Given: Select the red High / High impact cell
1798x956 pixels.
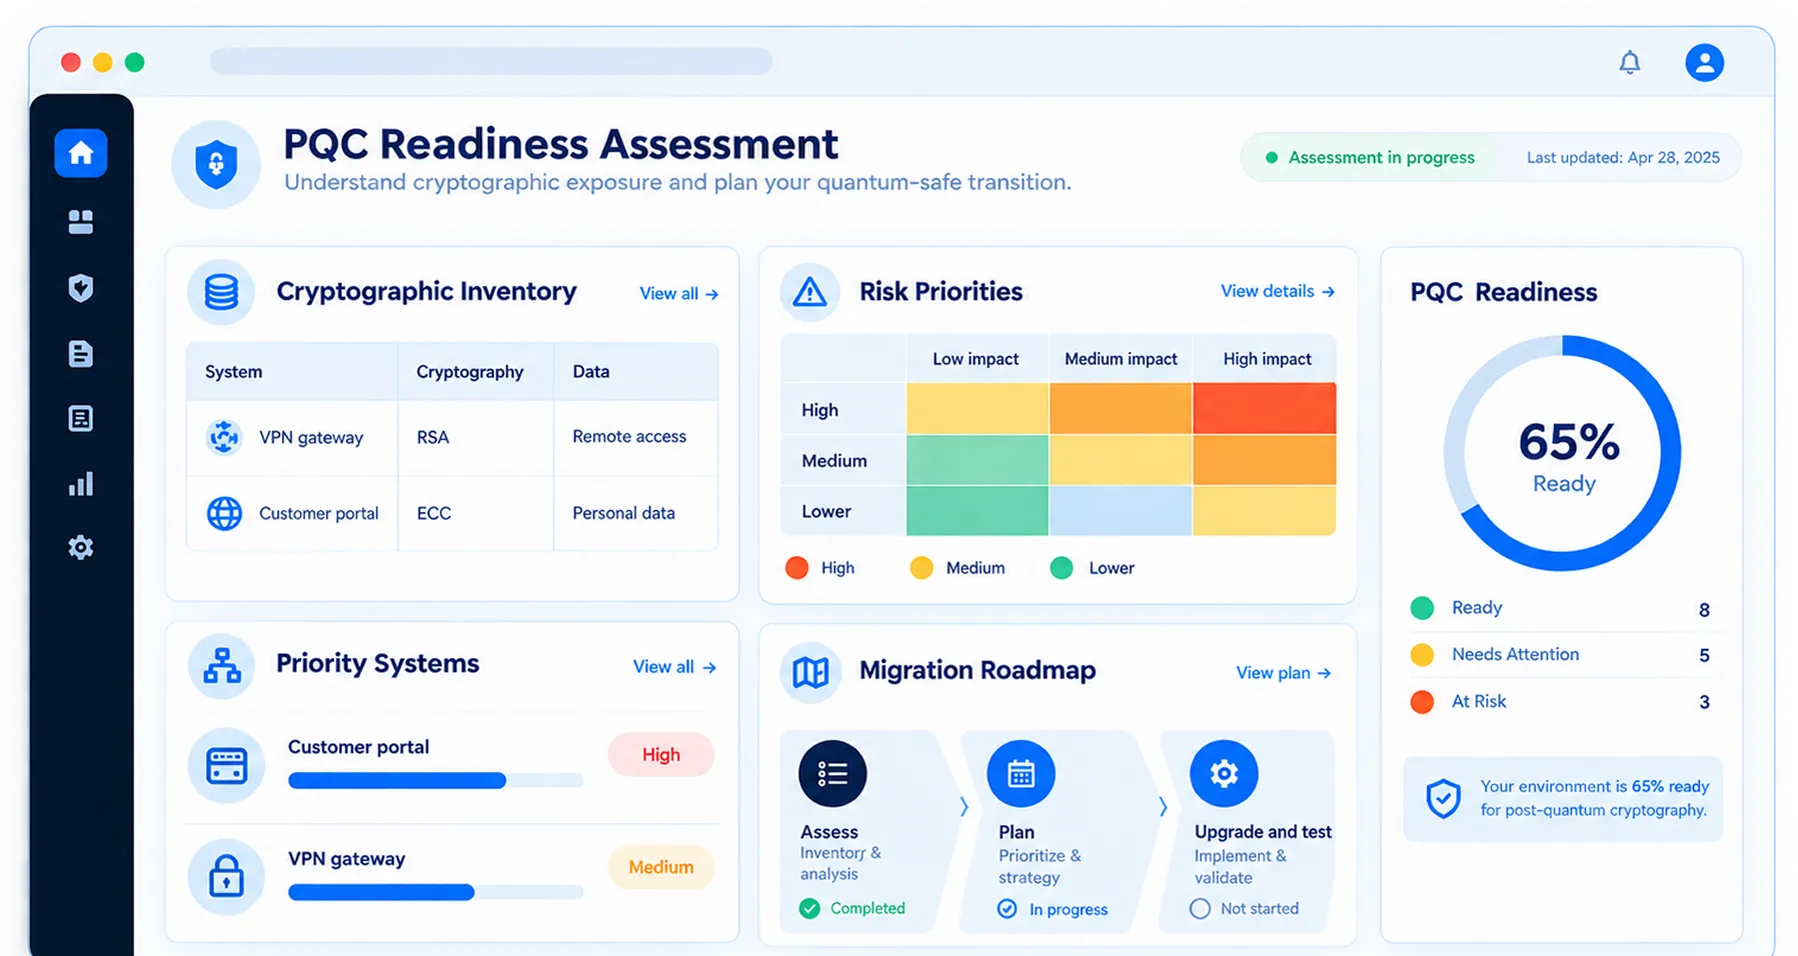Looking at the screenshot, I should 1264,408.
